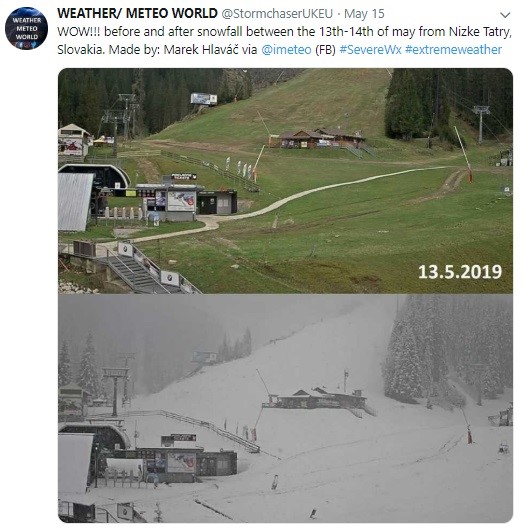Open the Weather Meteo World profile avatar
The image size is (523, 531).
click(26, 28)
